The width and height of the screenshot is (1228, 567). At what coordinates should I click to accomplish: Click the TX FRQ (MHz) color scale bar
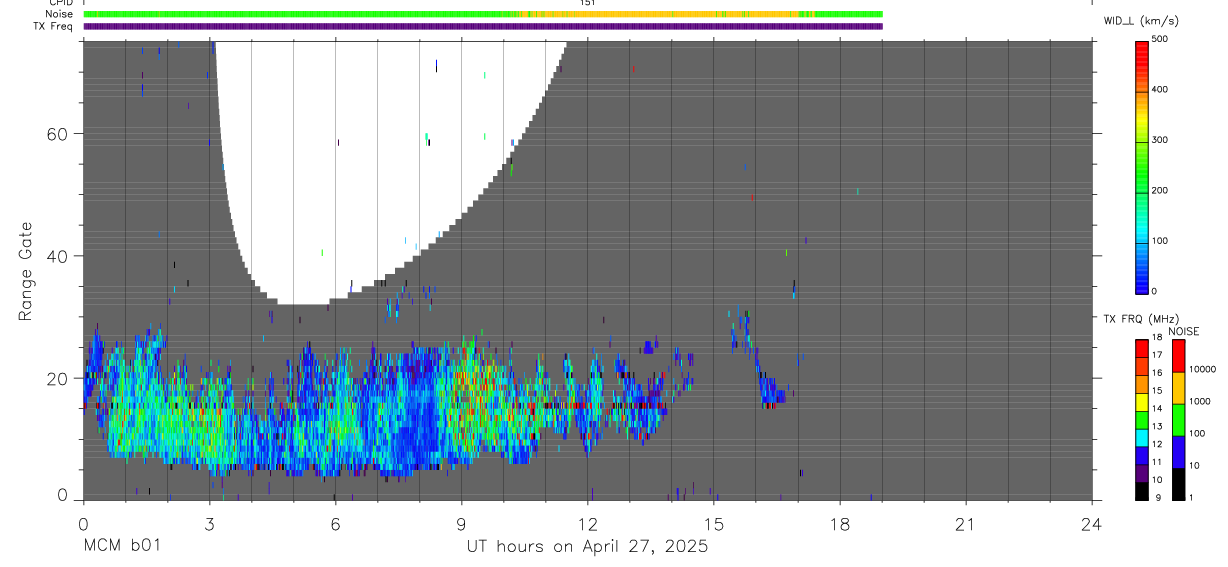tap(1141, 419)
